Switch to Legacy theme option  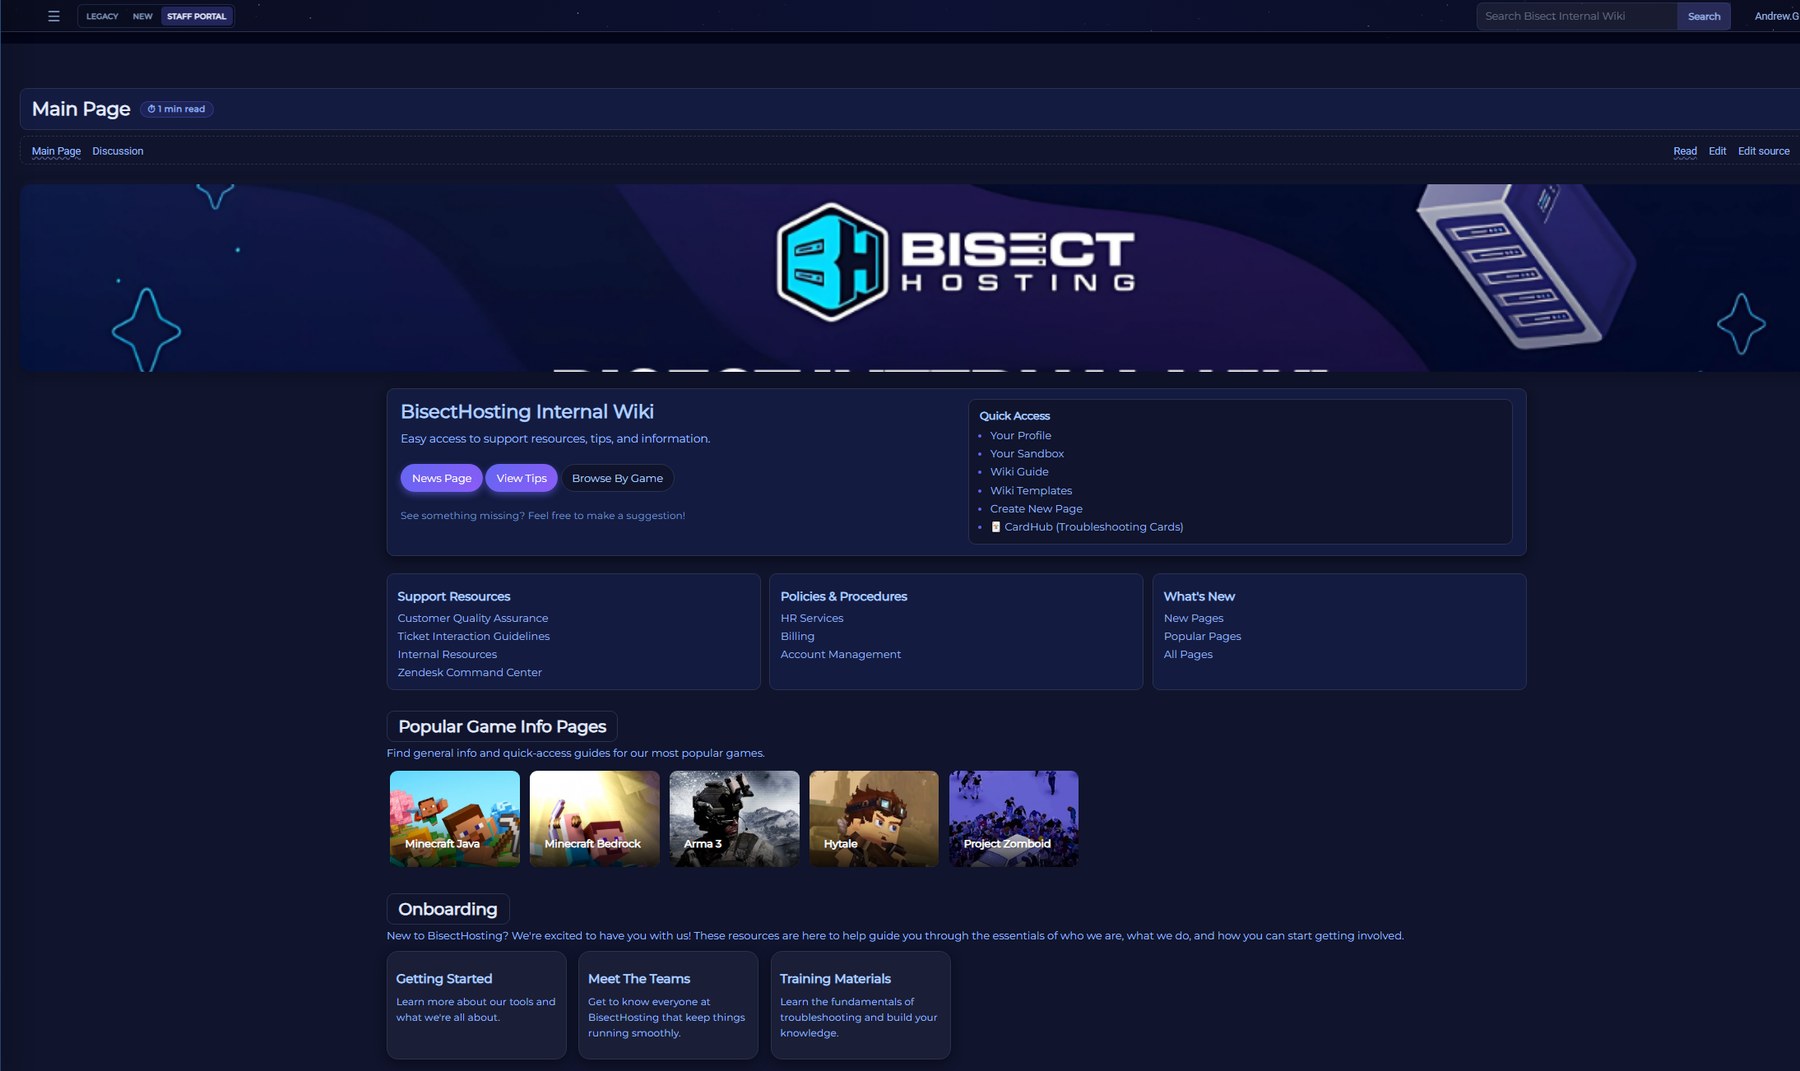(x=102, y=16)
